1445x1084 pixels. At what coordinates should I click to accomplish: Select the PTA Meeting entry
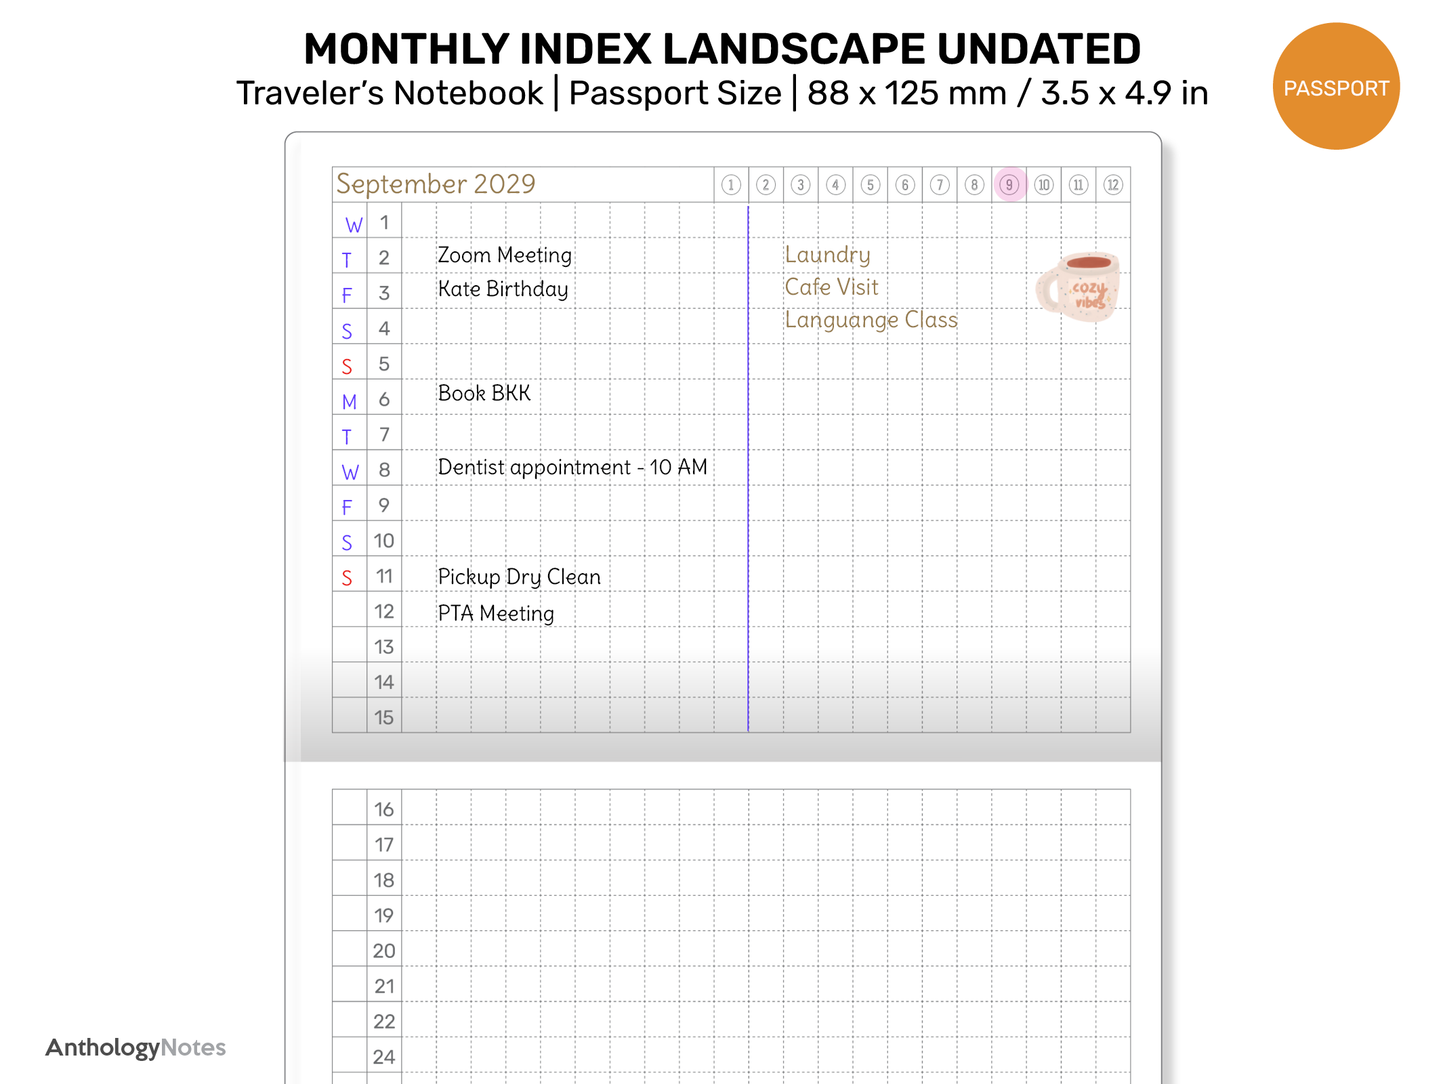point(496,613)
